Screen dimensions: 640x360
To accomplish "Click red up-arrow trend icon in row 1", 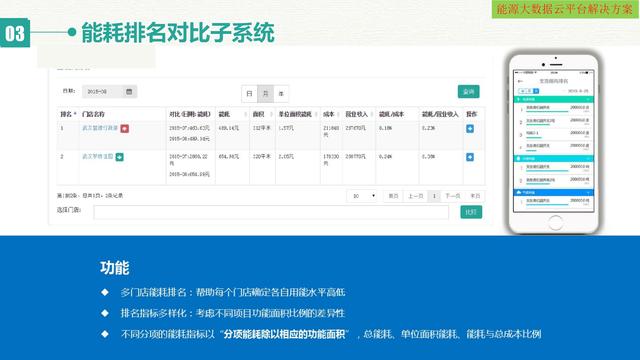I will point(124,129).
